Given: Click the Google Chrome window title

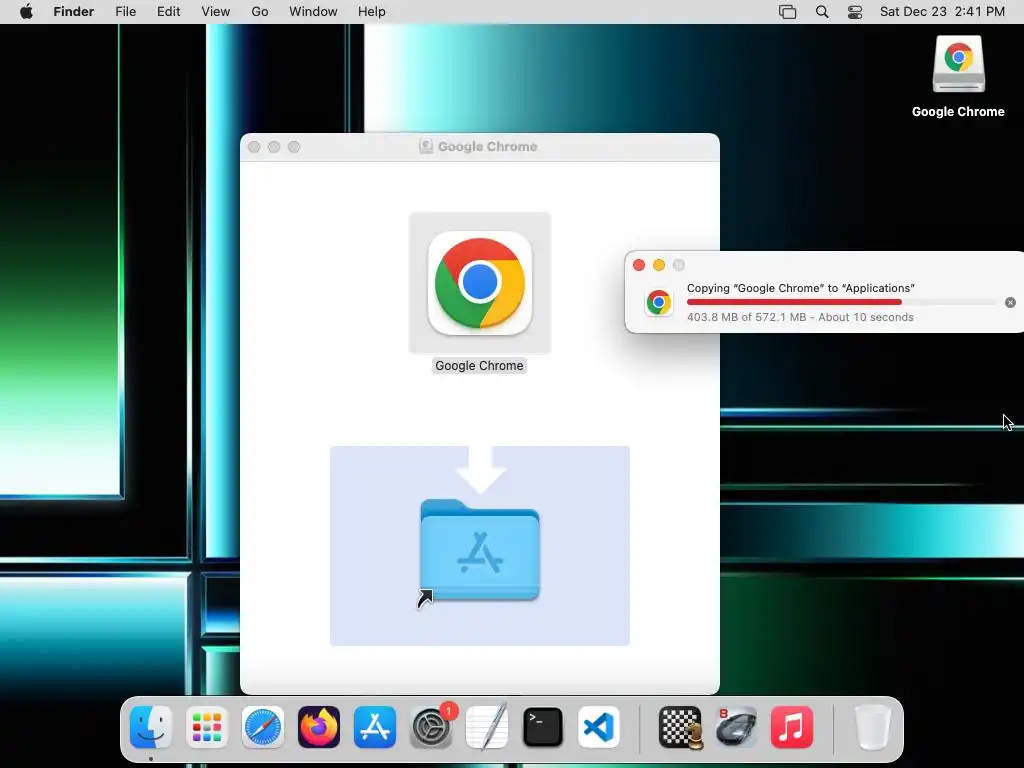Looking at the screenshot, I should click(x=488, y=147).
